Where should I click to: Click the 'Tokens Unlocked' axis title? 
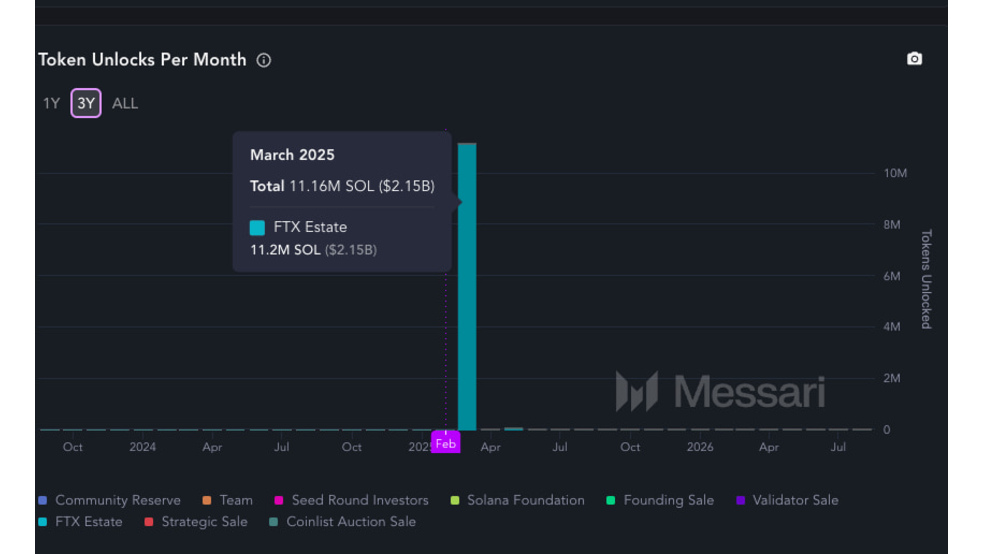pos(926,279)
